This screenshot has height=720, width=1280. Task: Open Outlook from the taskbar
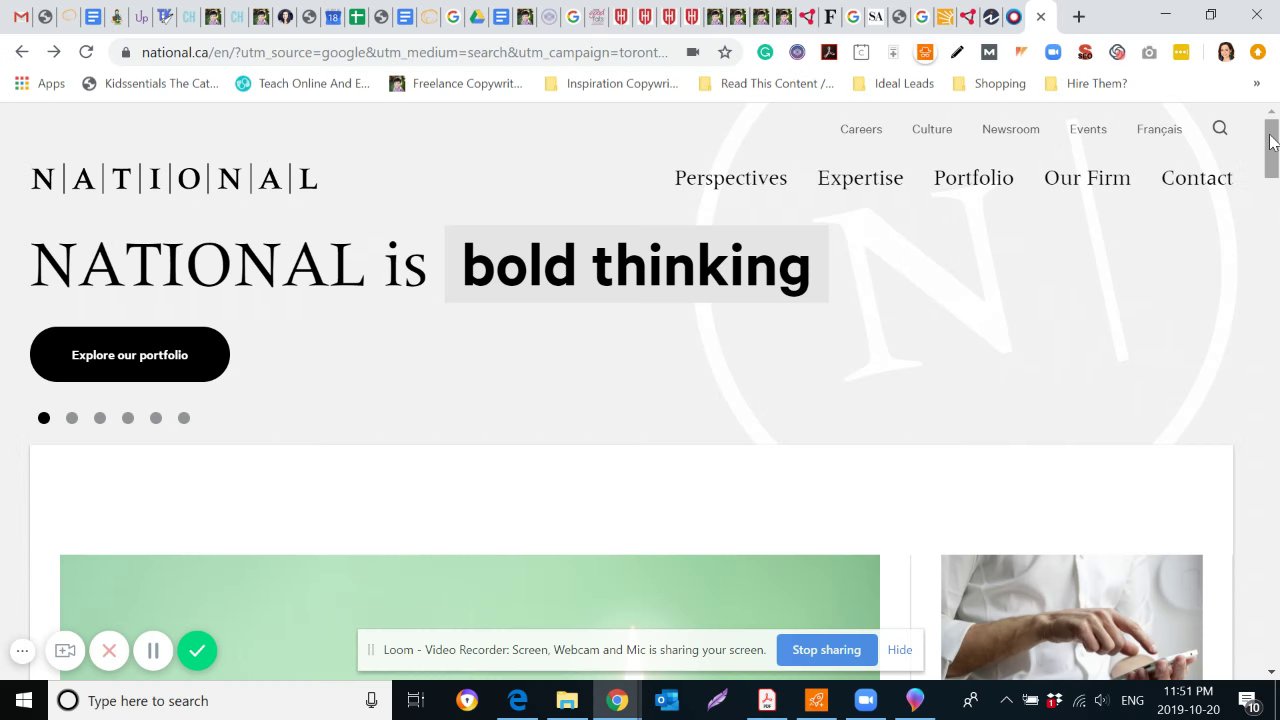tap(667, 700)
